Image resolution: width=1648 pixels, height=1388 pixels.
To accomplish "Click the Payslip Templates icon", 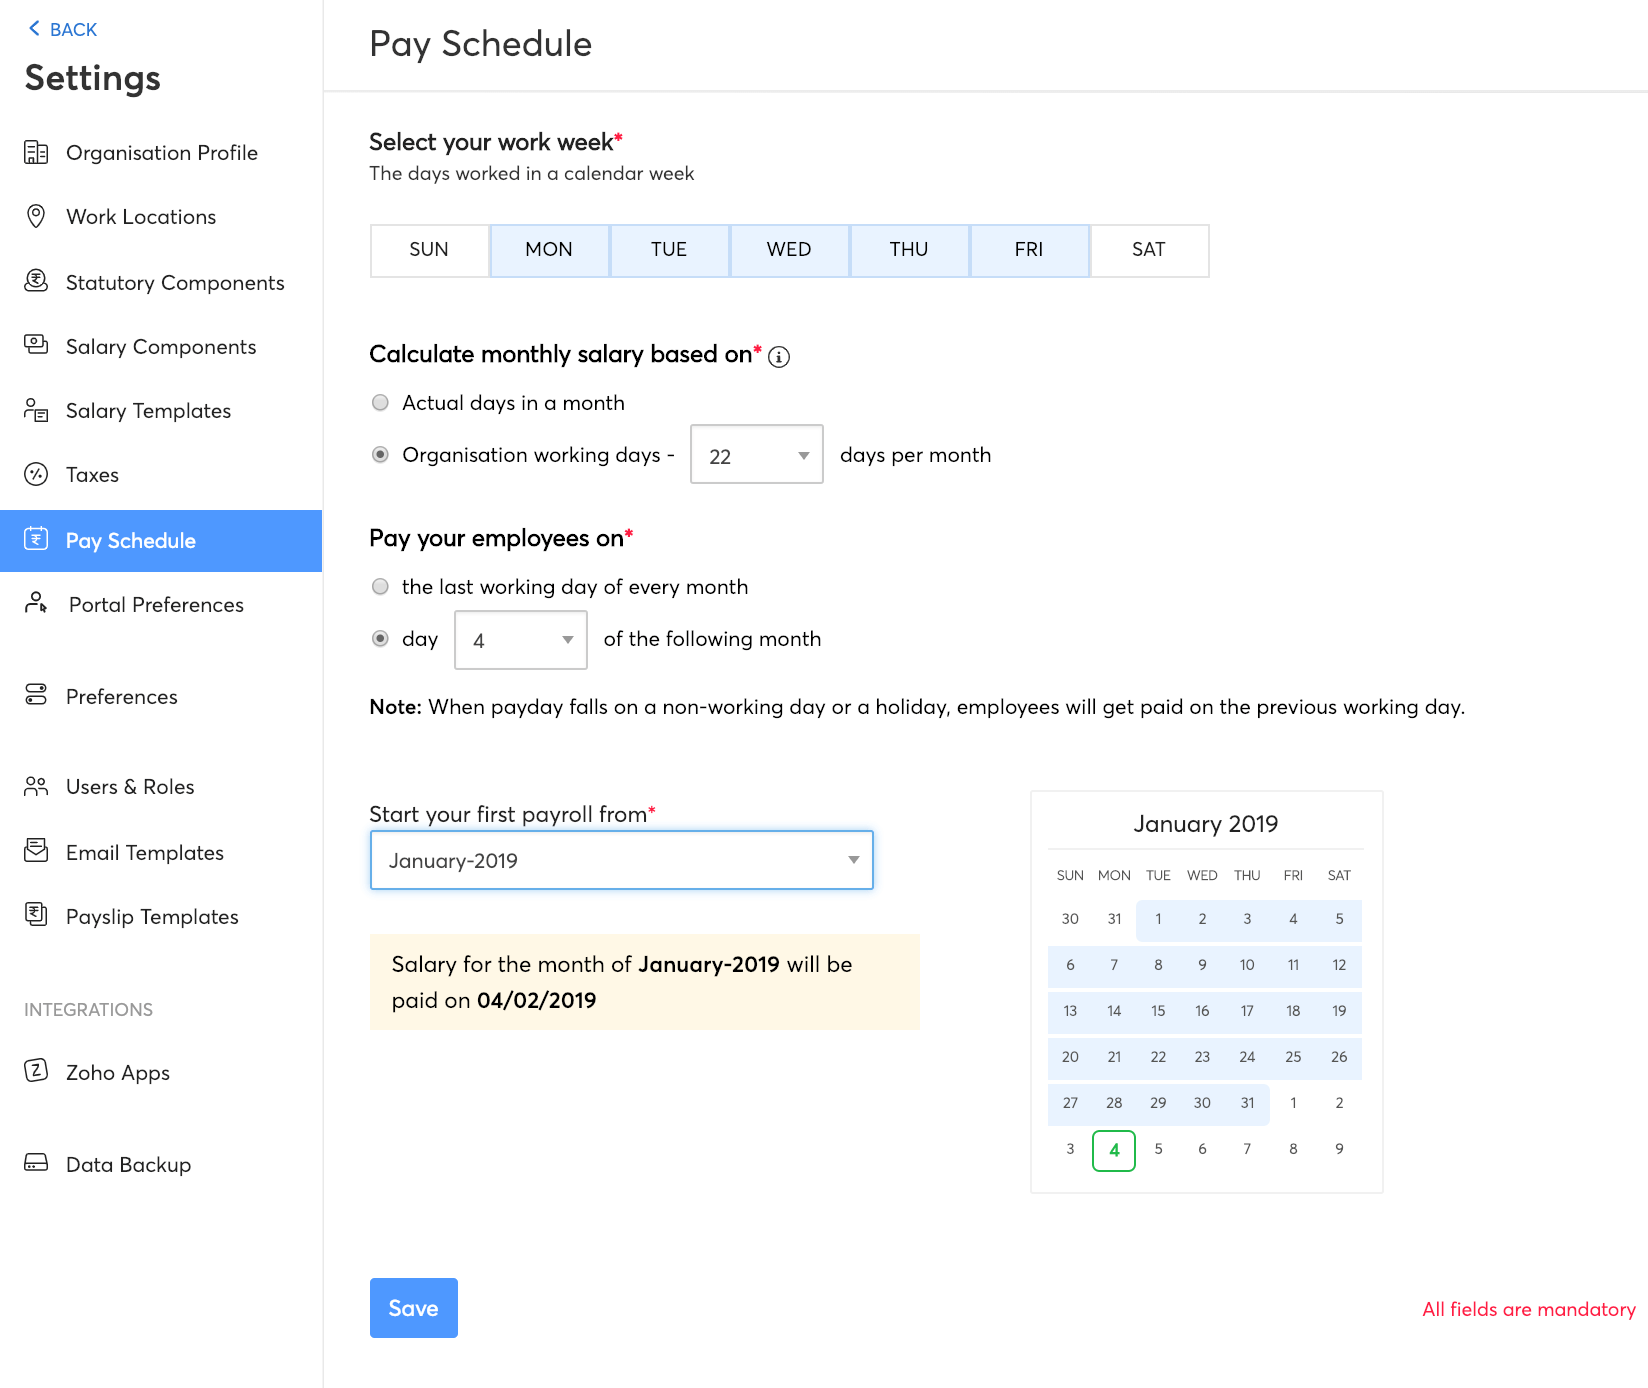I will click(x=36, y=914).
